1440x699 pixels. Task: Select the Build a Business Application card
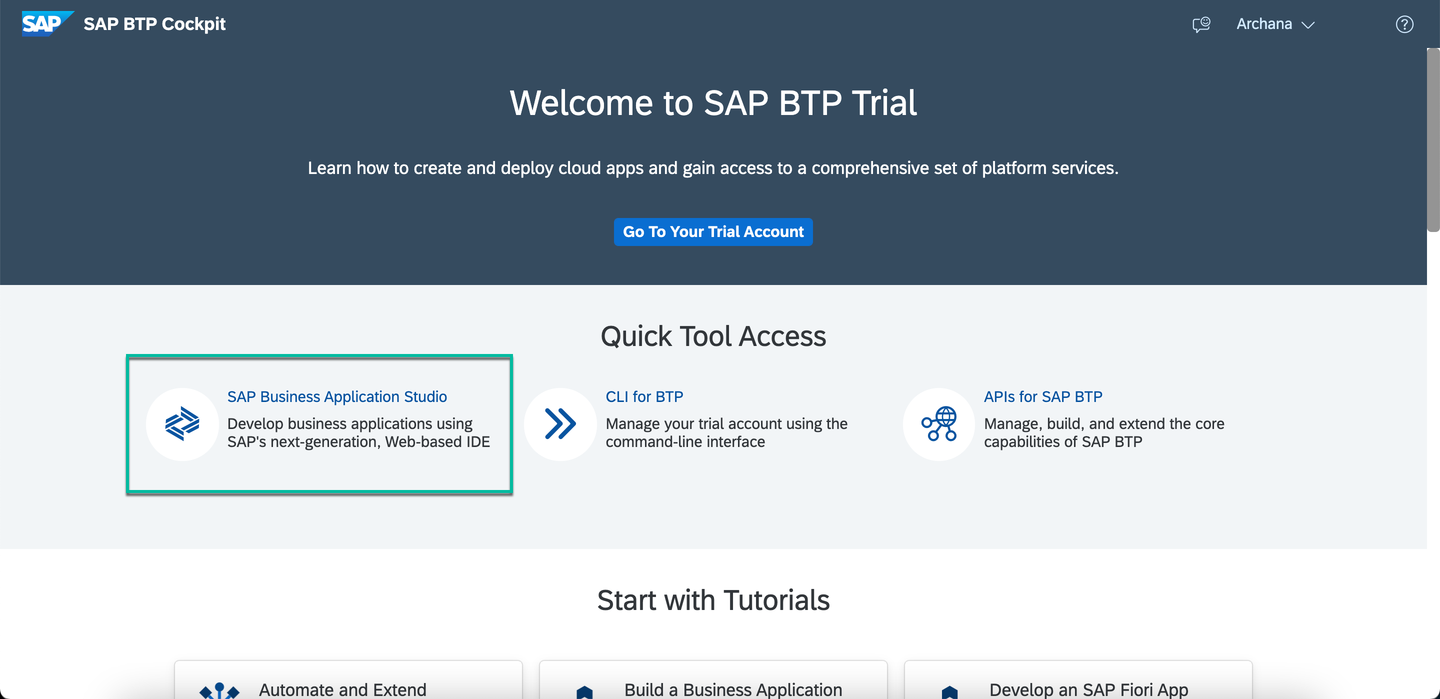click(x=713, y=680)
